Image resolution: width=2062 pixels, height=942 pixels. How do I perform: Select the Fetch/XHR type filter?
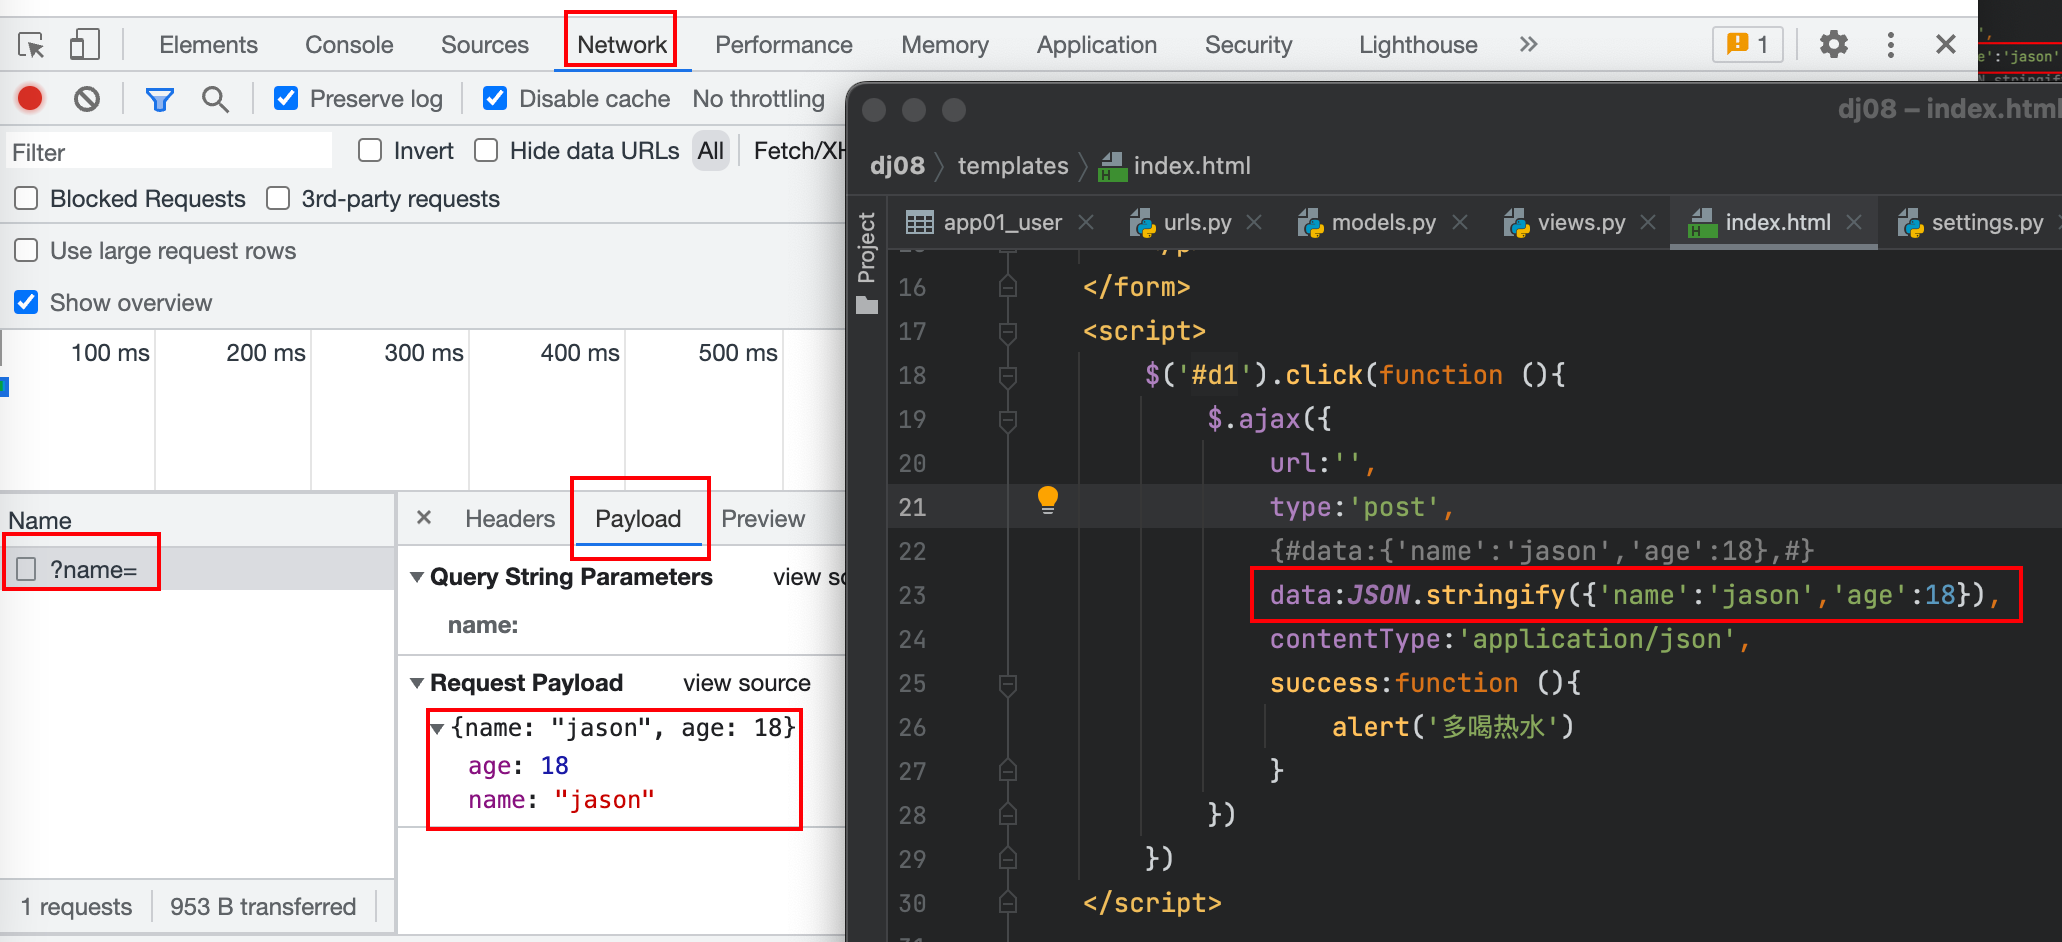pos(799,151)
